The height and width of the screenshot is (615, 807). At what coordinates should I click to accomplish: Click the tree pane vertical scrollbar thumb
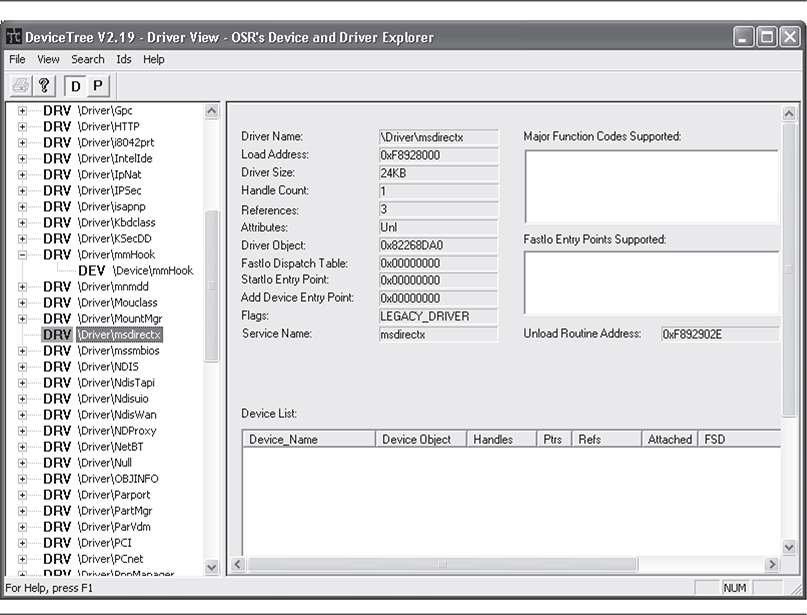tap(211, 285)
